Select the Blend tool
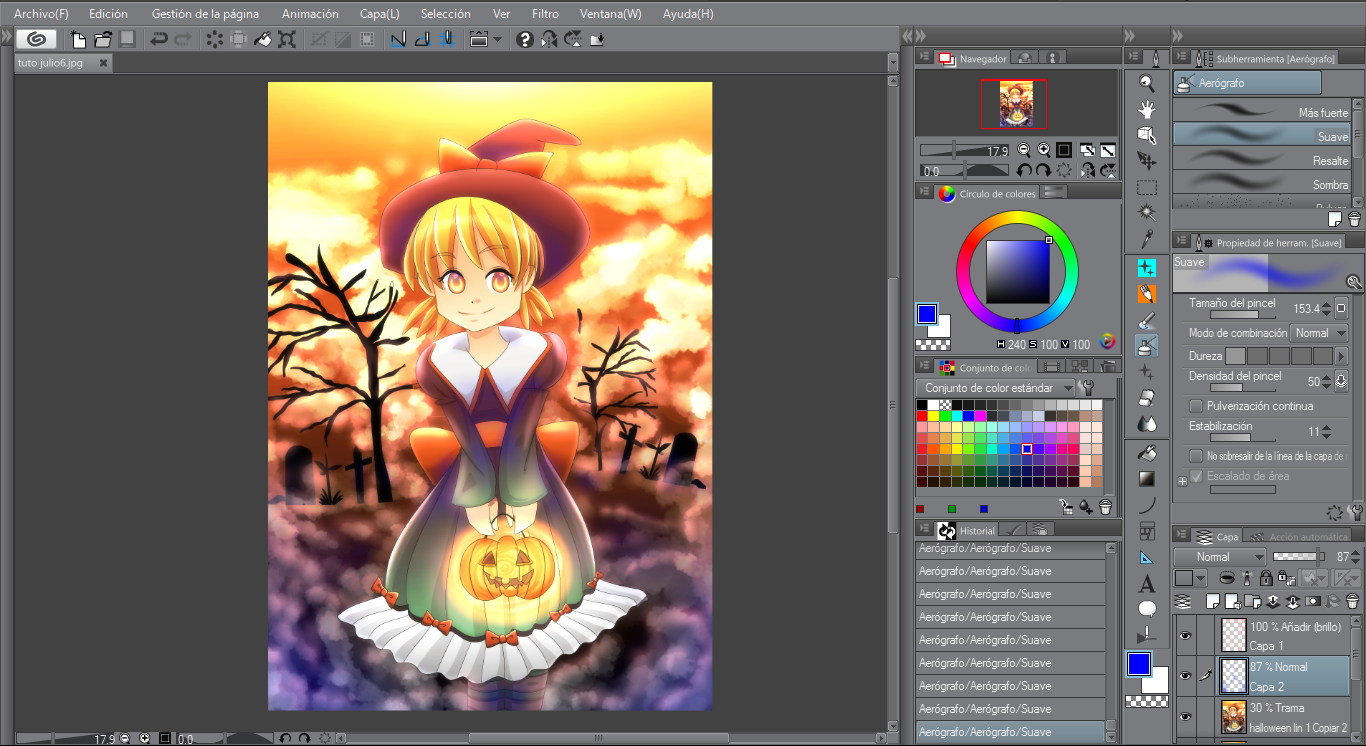The height and width of the screenshot is (746, 1366). coord(1147,424)
